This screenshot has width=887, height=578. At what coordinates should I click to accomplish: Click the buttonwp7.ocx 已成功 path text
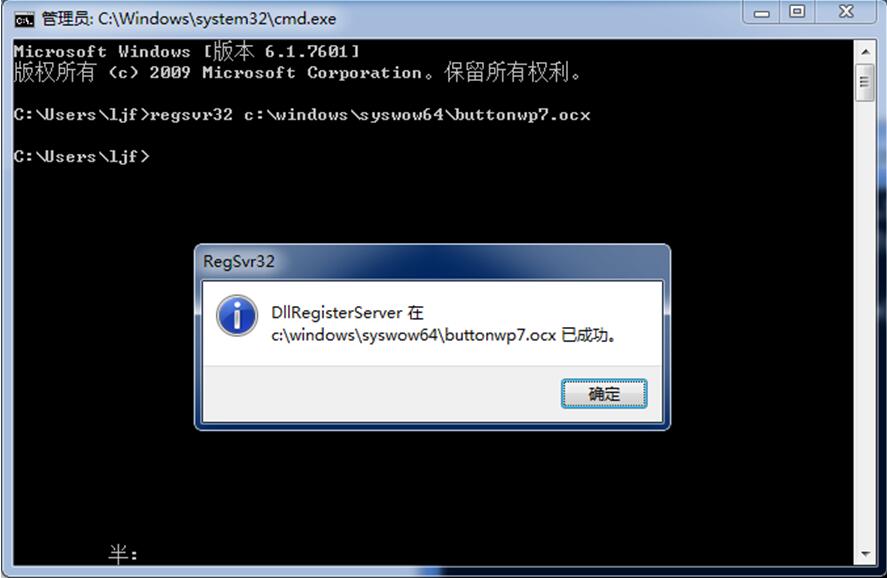coord(444,335)
